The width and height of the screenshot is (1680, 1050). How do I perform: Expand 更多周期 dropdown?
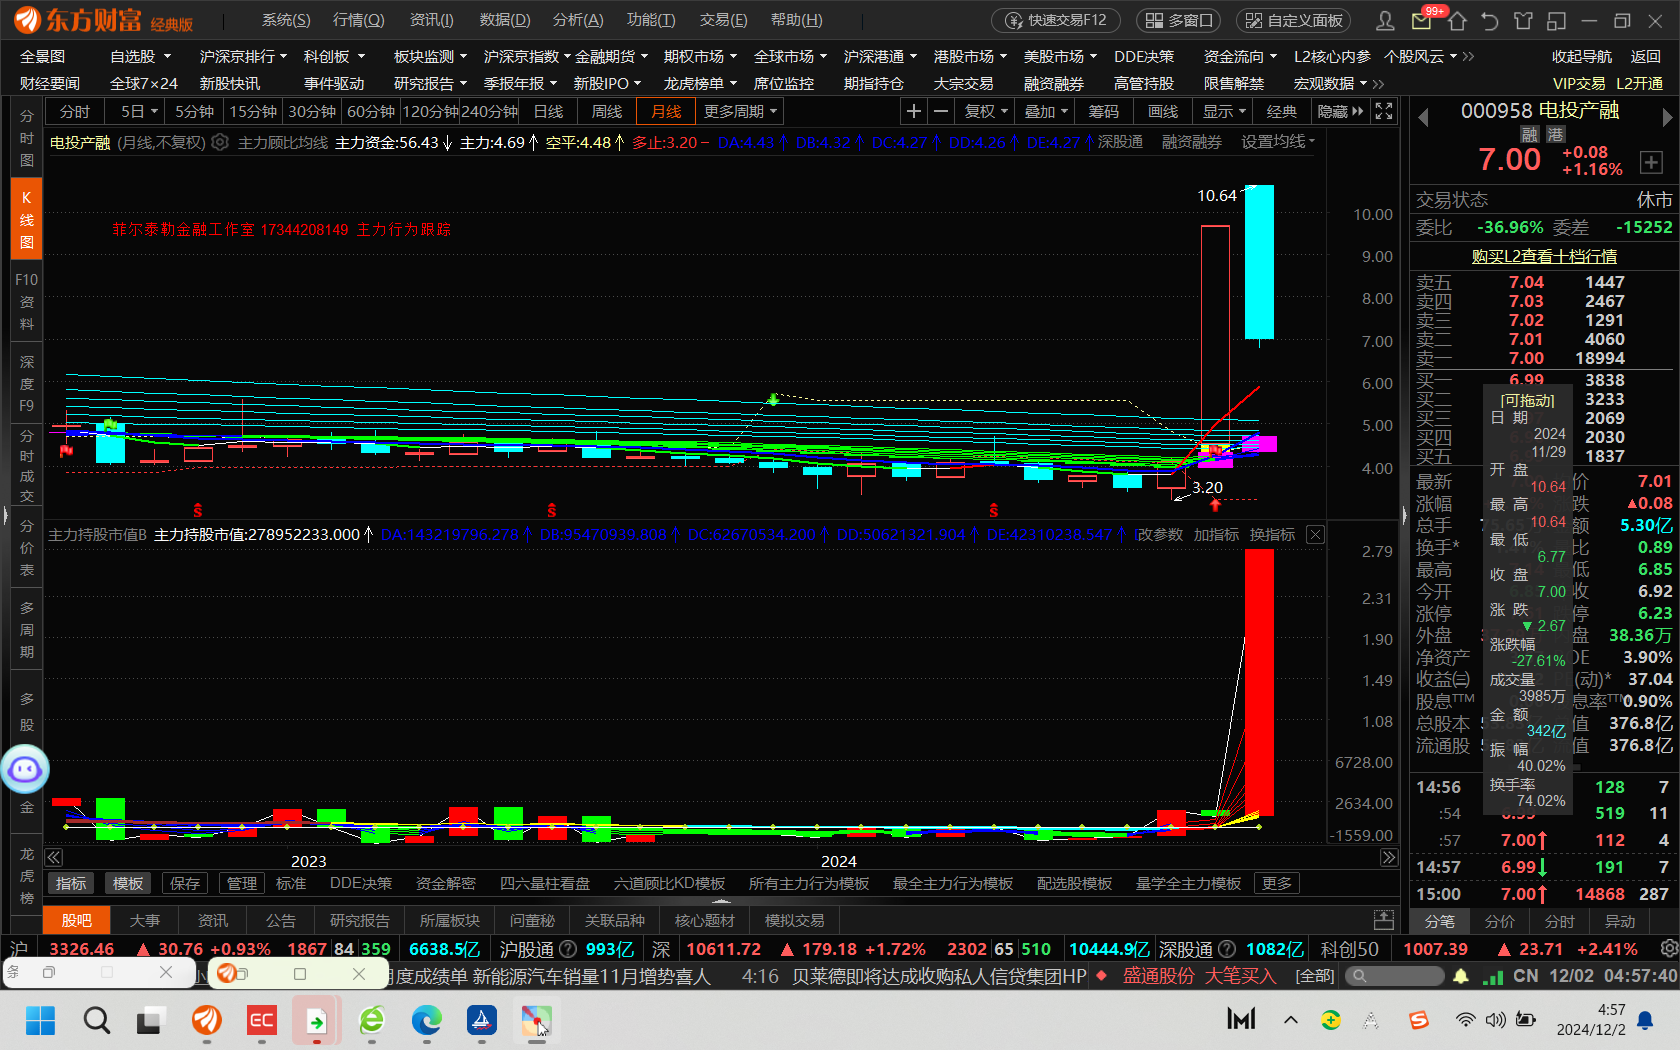click(x=740, y=111)
